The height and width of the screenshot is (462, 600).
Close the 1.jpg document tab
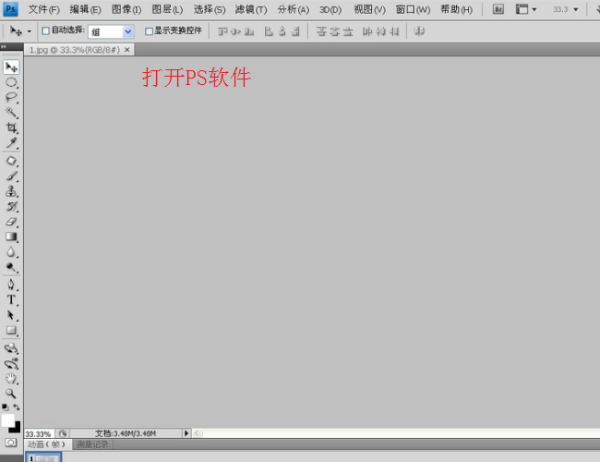[127, 50]
